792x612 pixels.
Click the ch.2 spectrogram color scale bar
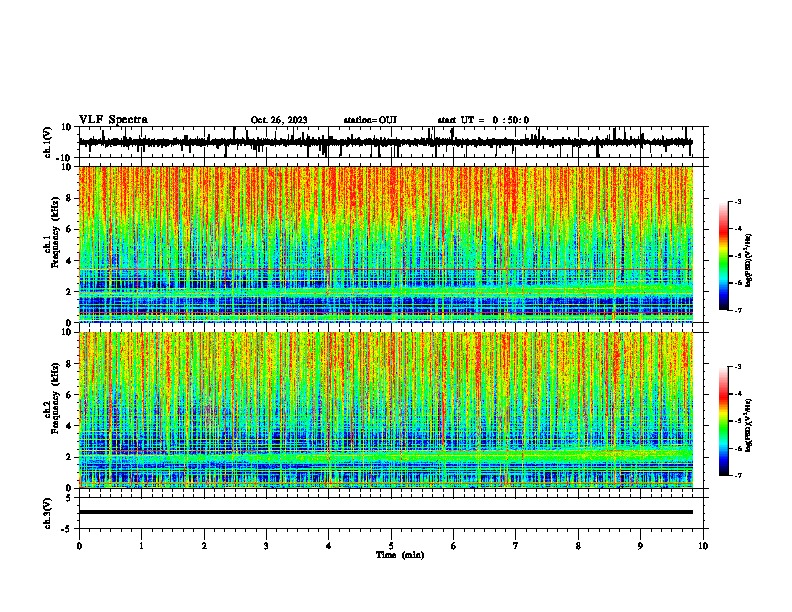tap(723, 421)
